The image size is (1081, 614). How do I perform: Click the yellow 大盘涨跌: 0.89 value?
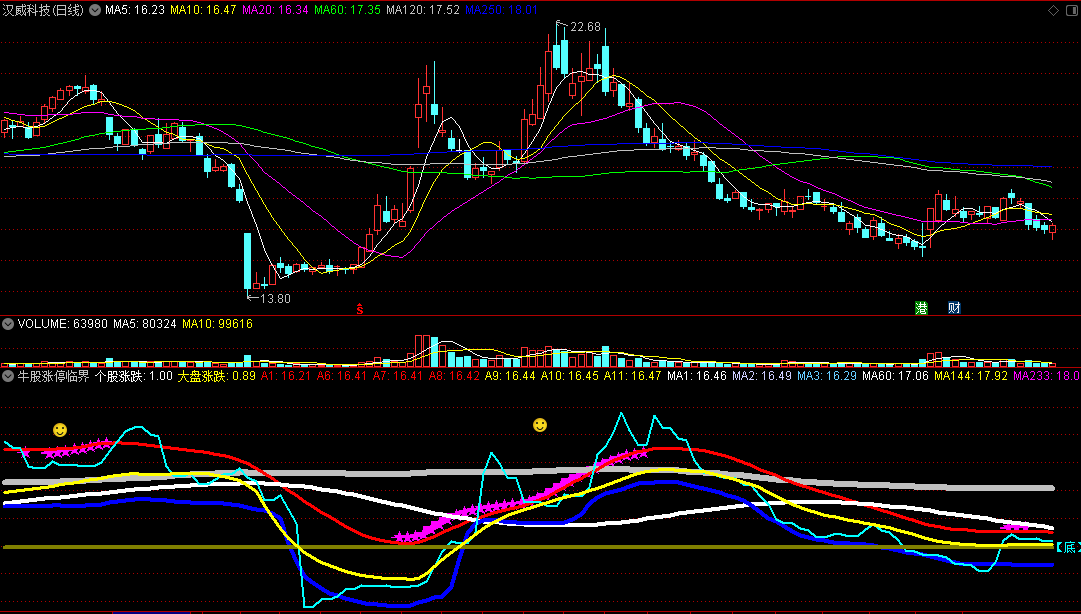click(x=217, y=376)
